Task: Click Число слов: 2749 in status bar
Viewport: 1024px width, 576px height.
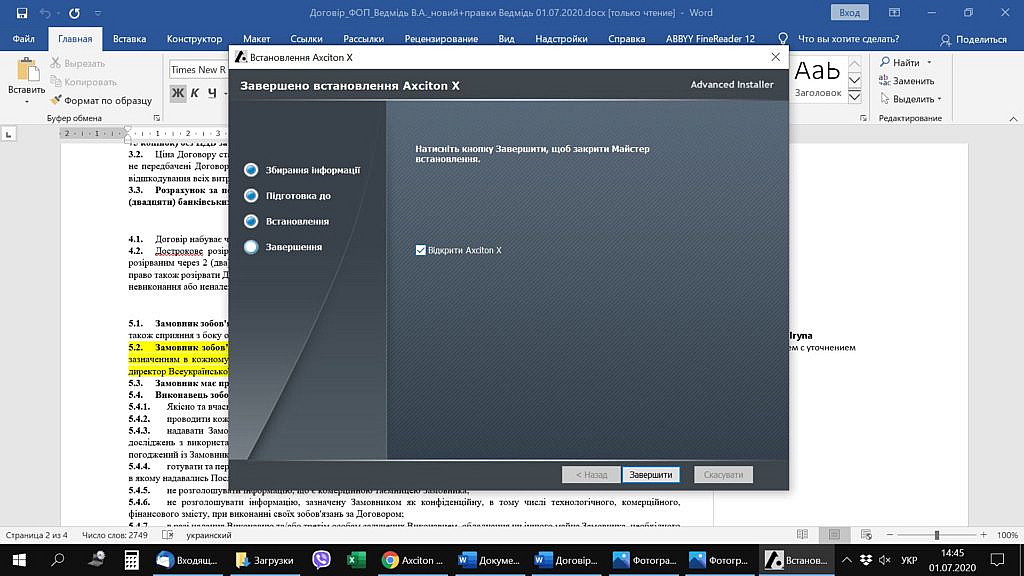Action: 114,535
